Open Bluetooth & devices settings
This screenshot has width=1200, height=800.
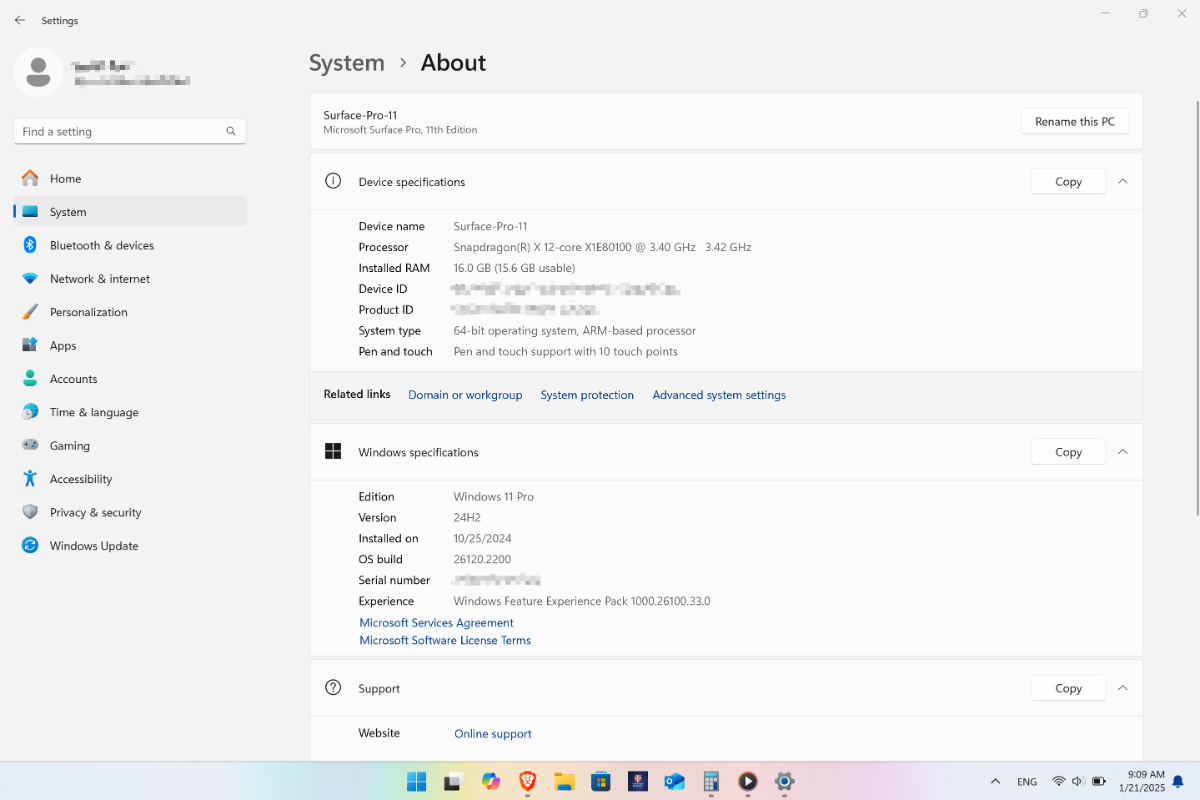(x=101, y=245)
